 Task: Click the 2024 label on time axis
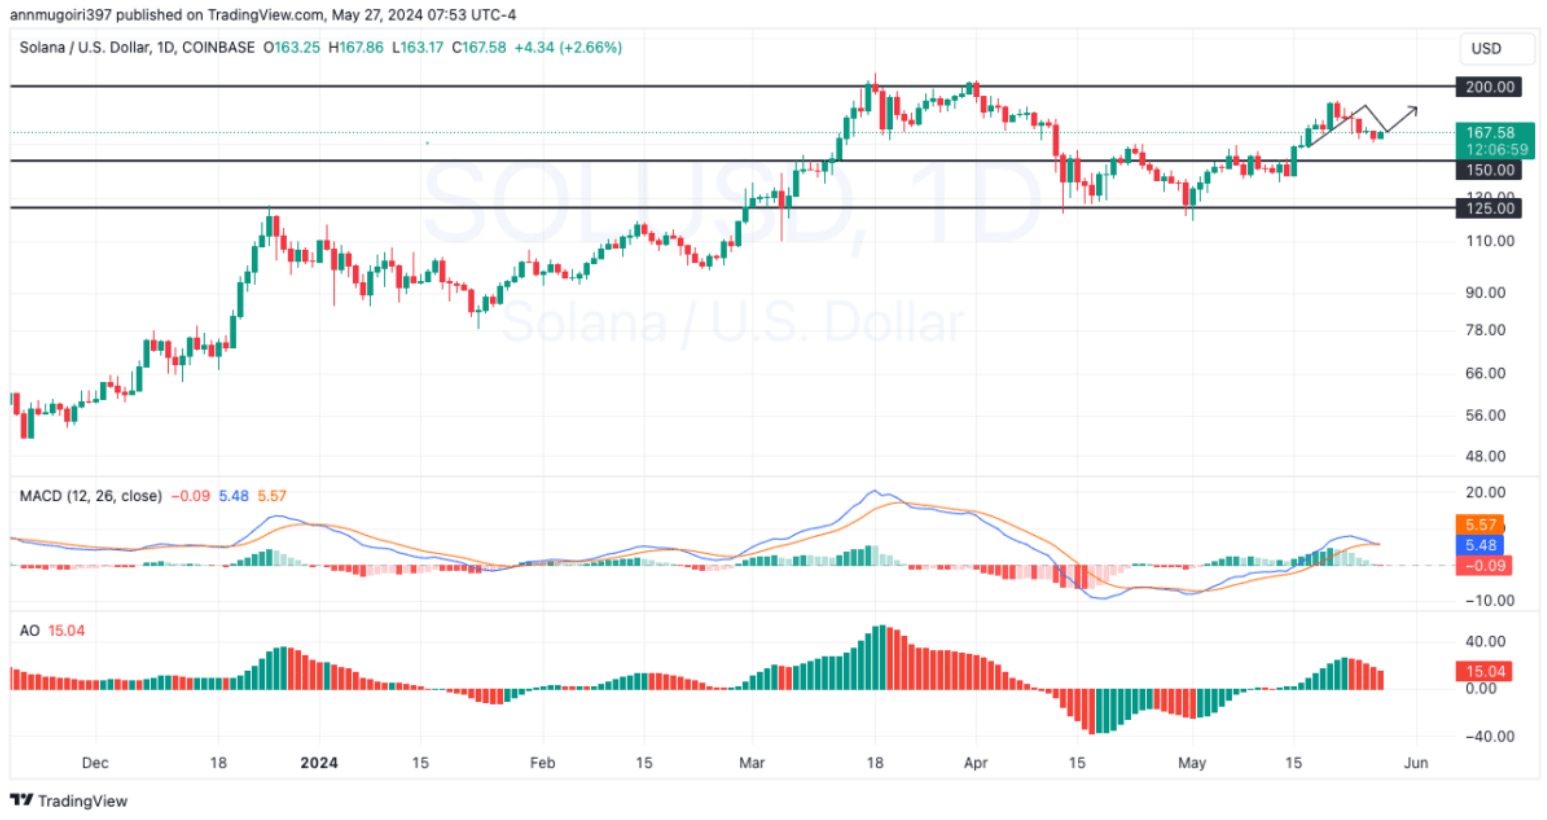(319, 762)
